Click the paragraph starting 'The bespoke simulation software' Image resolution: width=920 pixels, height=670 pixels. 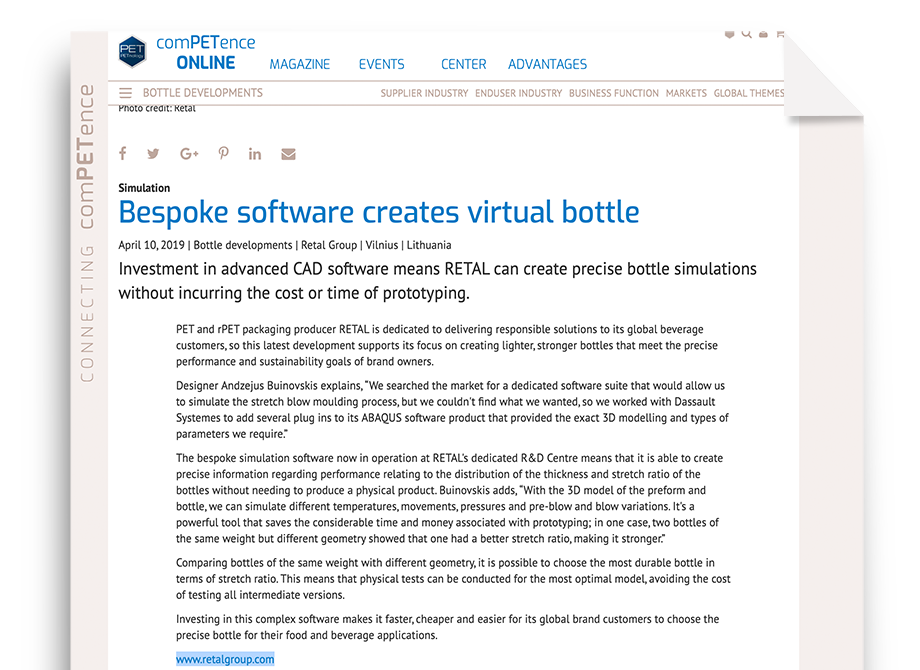(449, 498)
